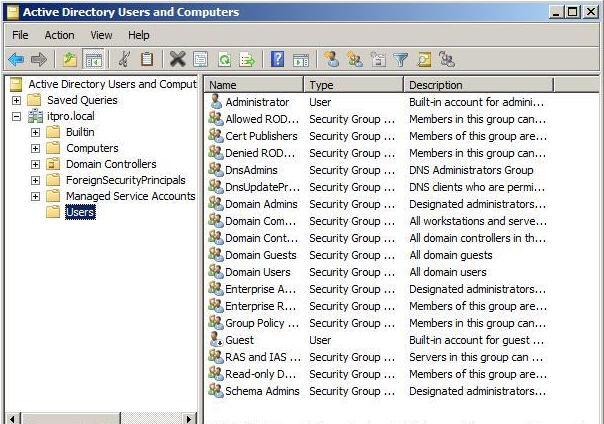The width and height of the screenshot is (604, 424).
Task: Sort by the Type column header
Action: tap(354, 85)
